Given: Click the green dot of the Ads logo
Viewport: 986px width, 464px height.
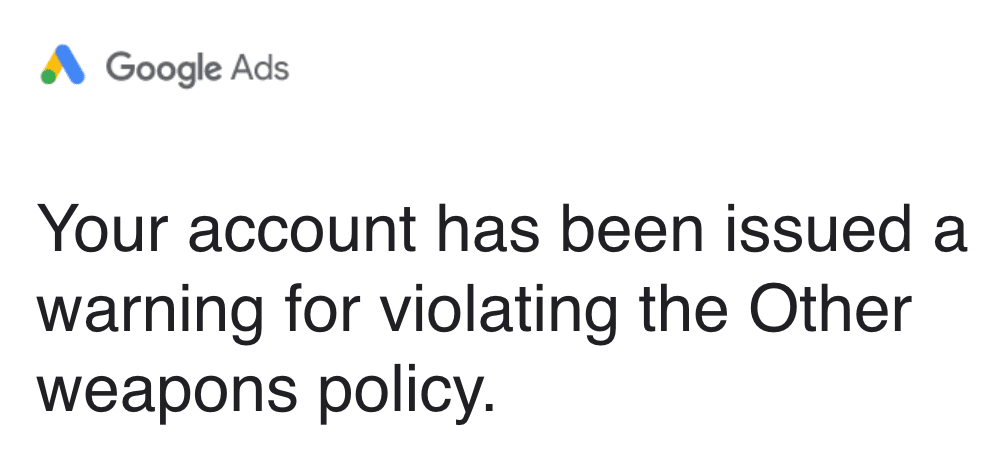Looking at the screenshot, I should click(49, 78).
